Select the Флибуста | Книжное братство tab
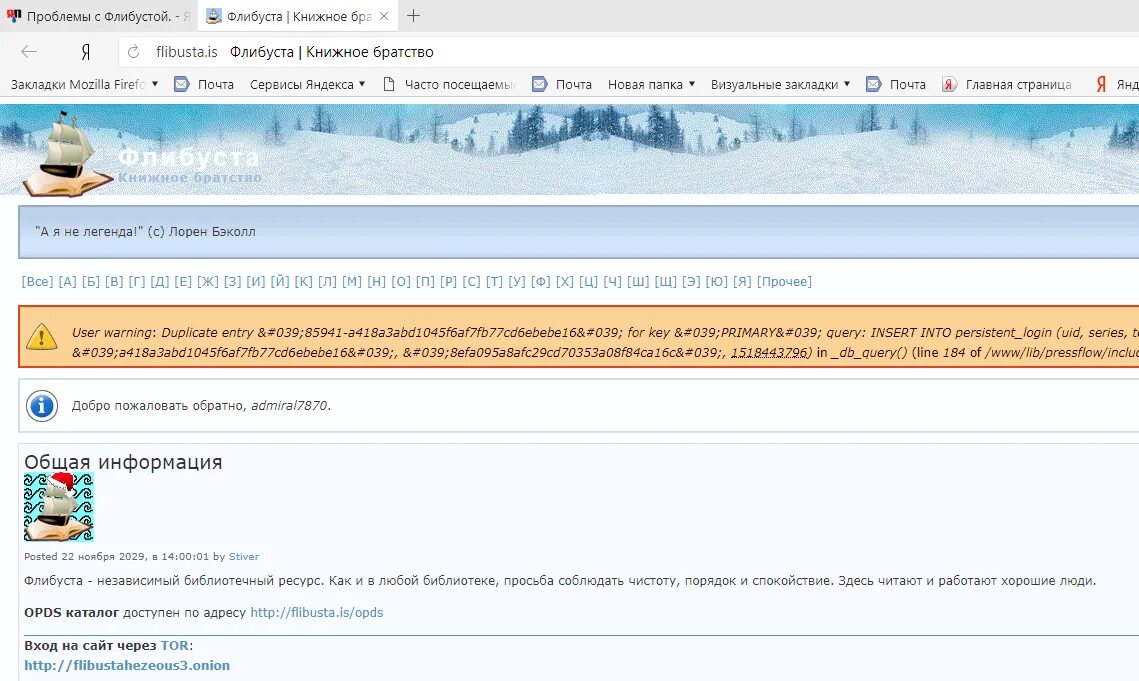The height and width of the screenshot is (681, 1139). 298,16
